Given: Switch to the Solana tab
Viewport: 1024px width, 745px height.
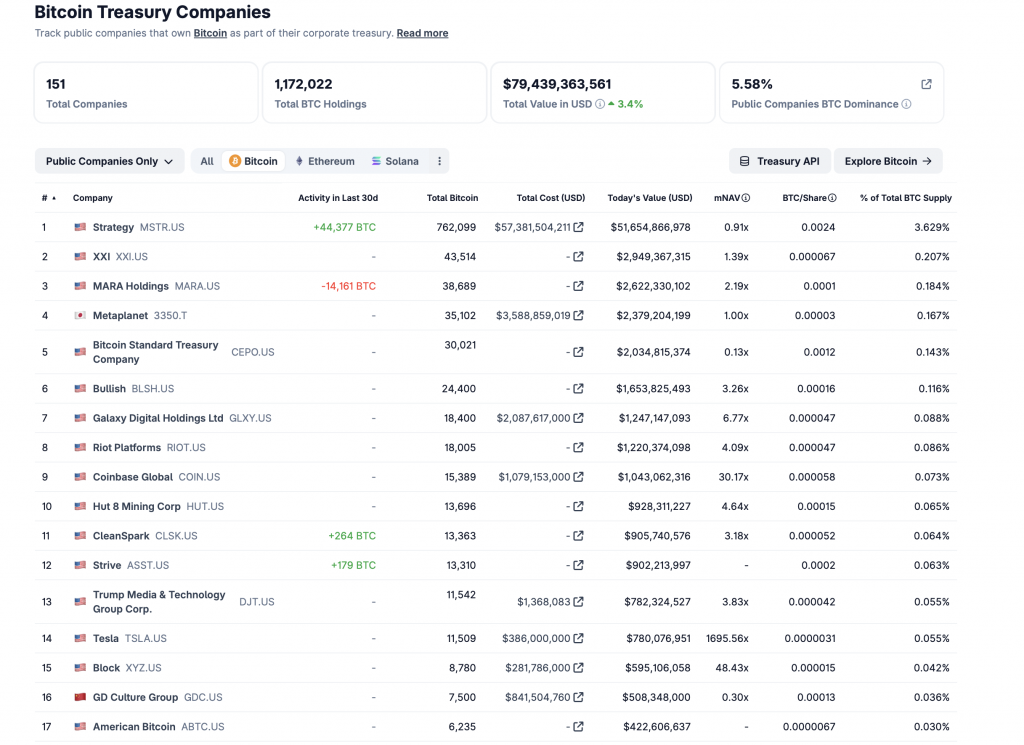Looking at the screenshot, I should point(395,161).
